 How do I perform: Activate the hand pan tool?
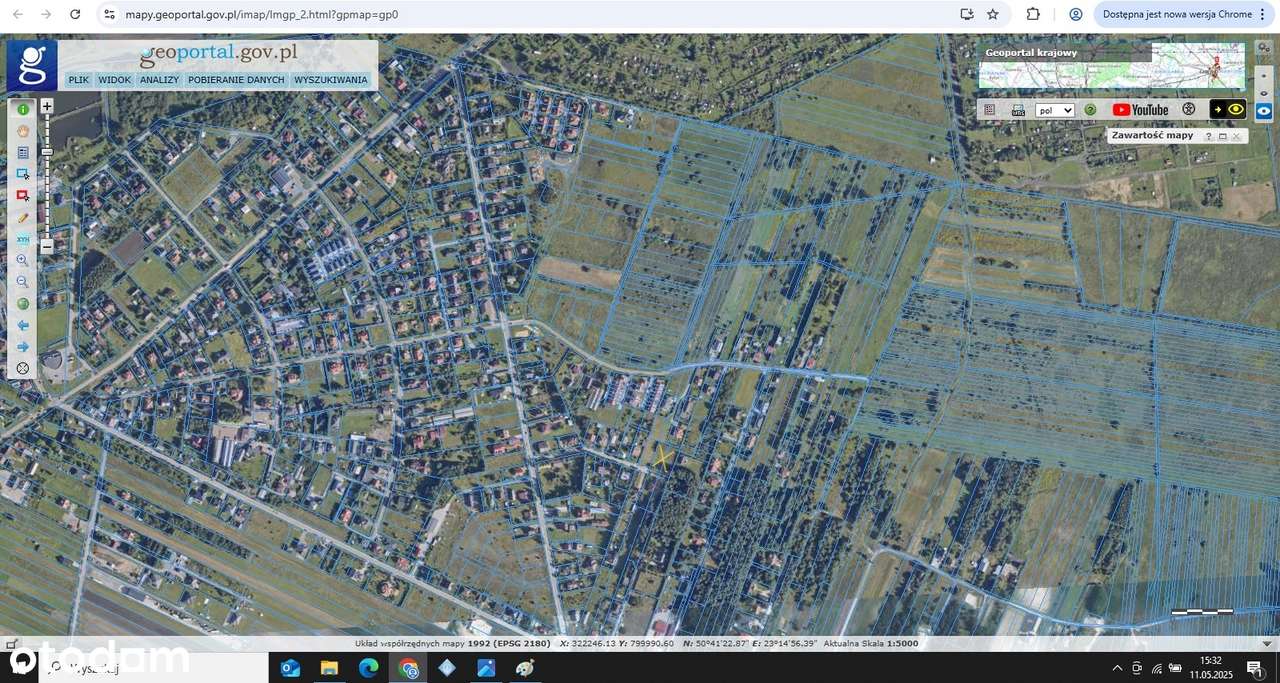click(x=23, y=131)
